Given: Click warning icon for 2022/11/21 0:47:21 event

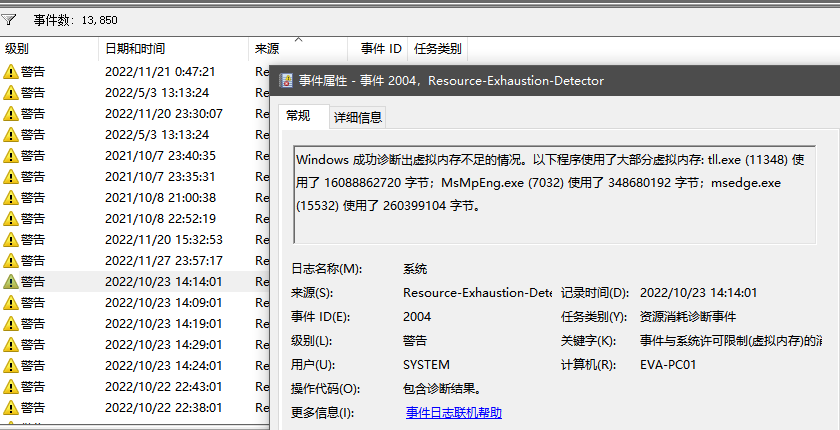Looking at the screenshot, I should (x=11, y=71).
